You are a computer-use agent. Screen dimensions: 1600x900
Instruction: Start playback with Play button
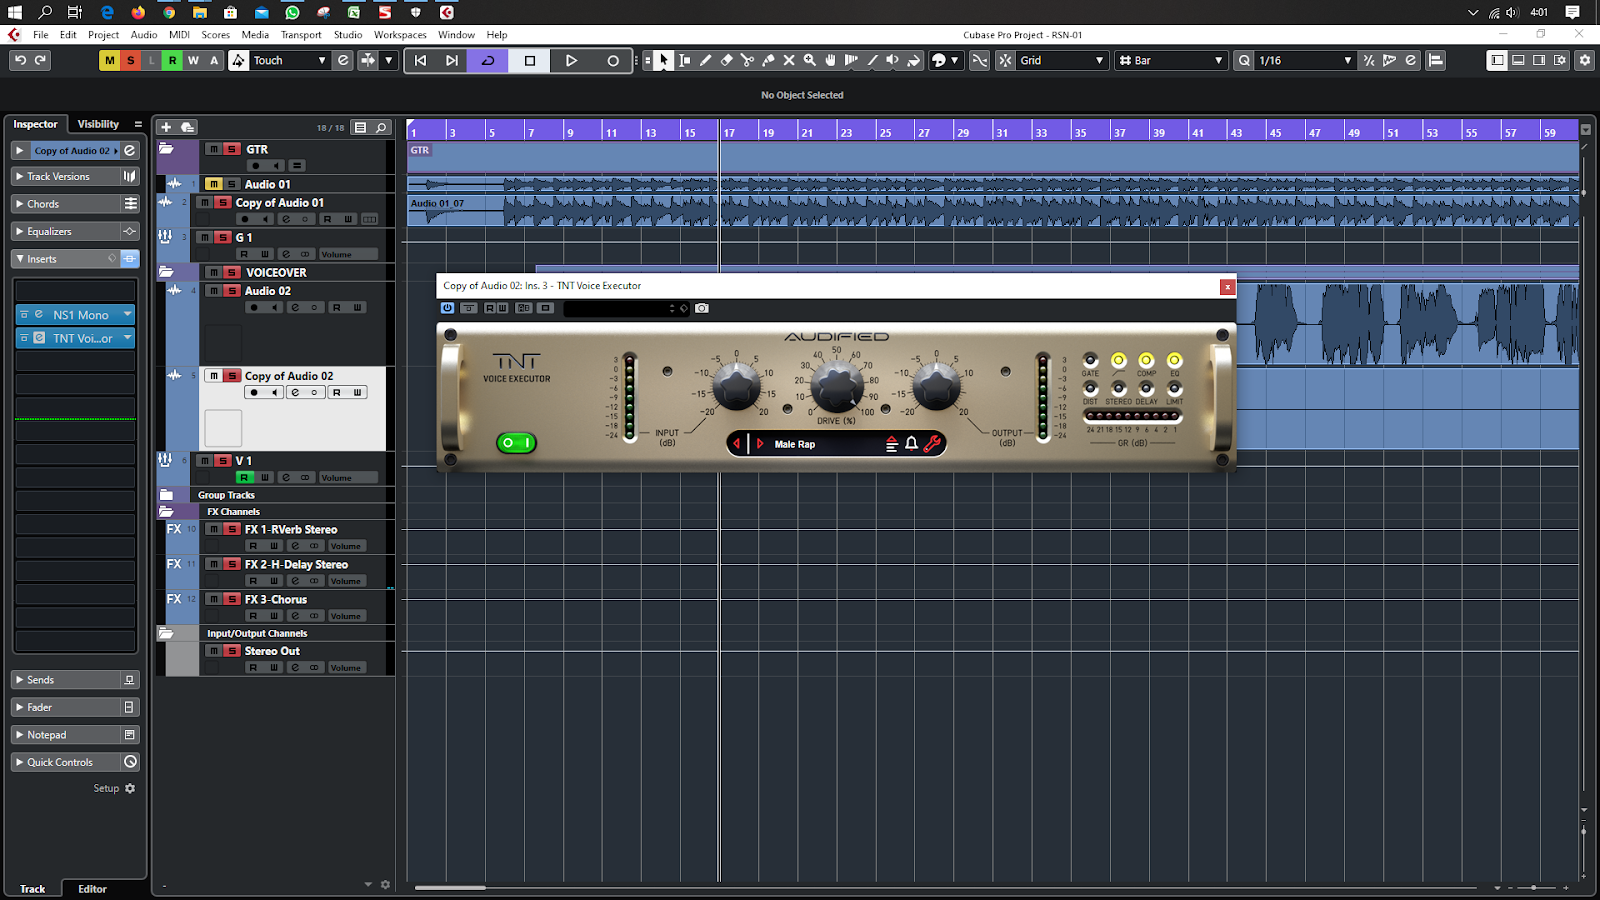[x=571, y=60]
